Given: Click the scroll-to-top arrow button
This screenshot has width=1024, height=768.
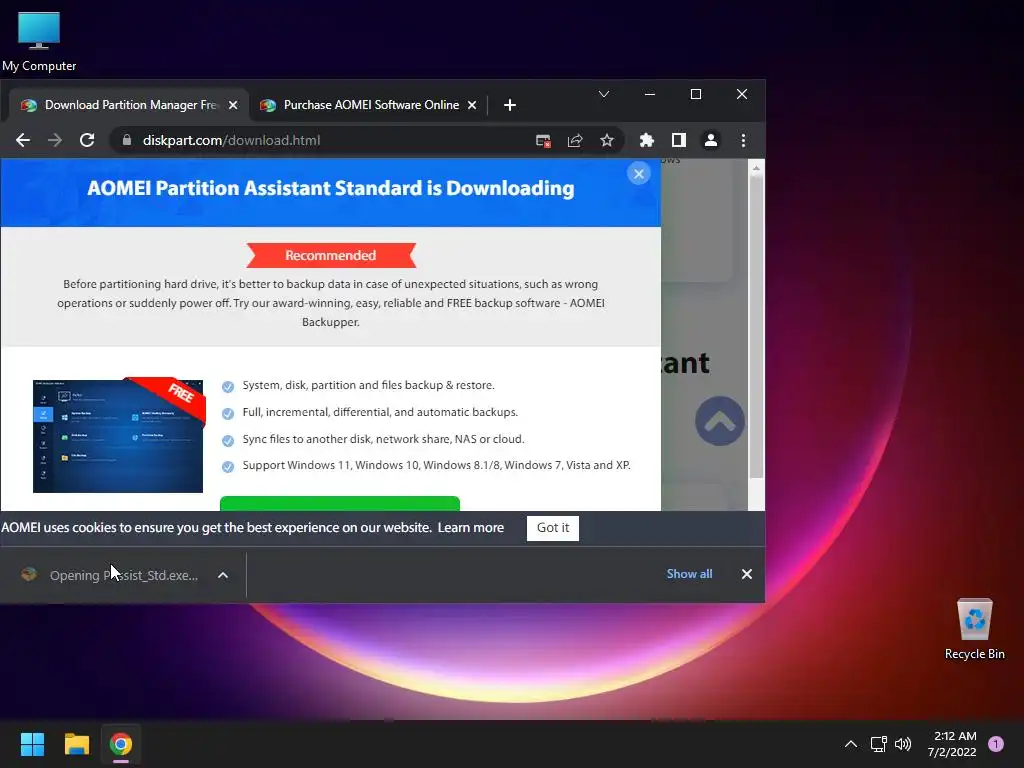Looking at the screenshot, I should pyautogui.click(x=720, y=421).
